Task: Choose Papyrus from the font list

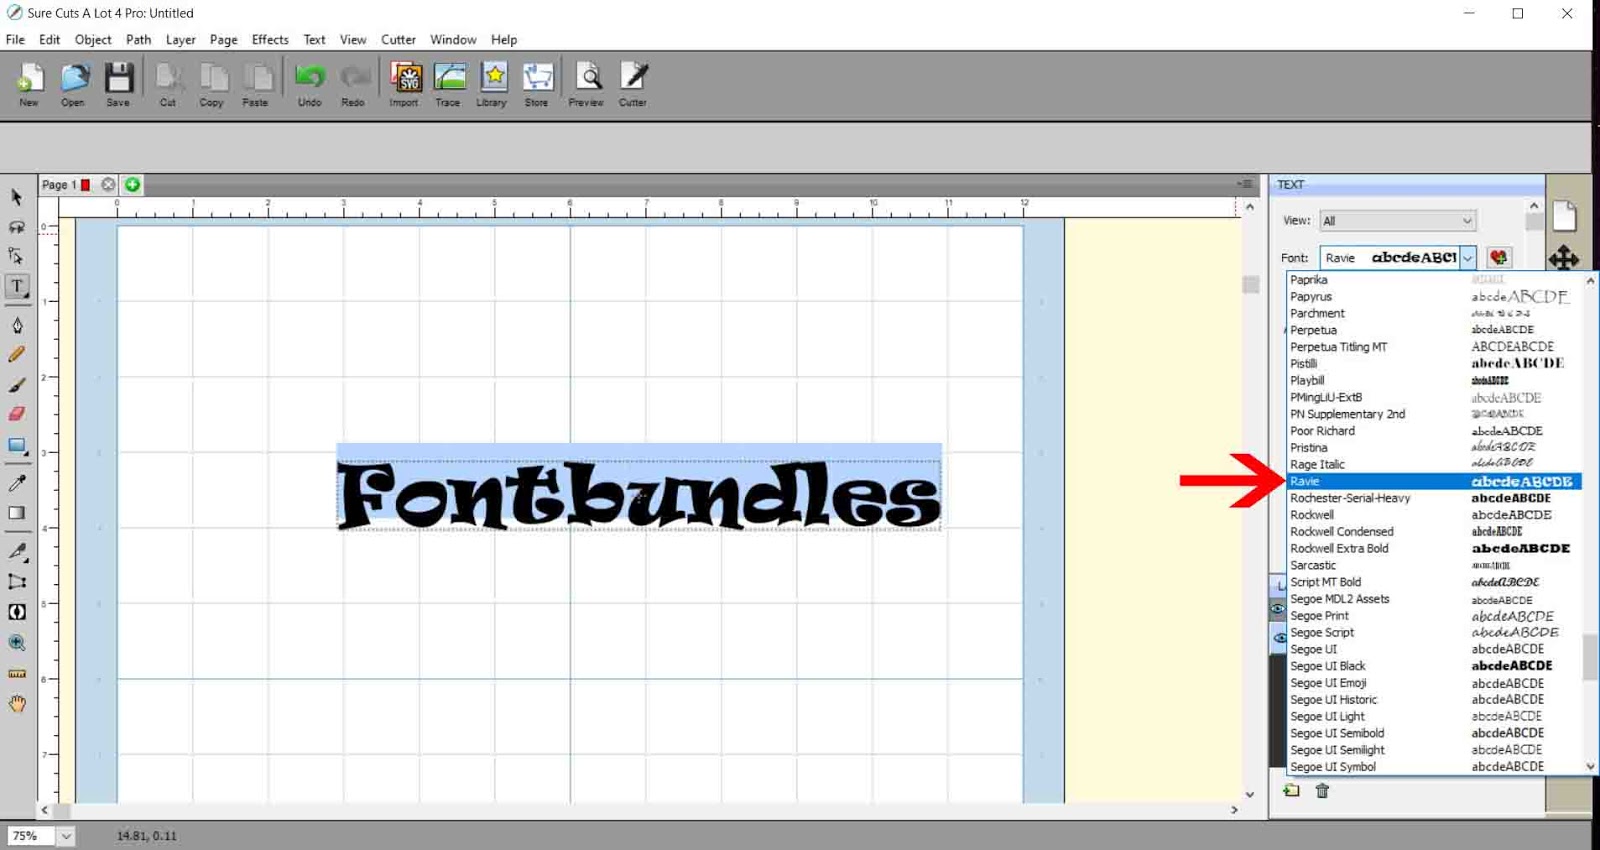Action: (x=1434, y=297)
